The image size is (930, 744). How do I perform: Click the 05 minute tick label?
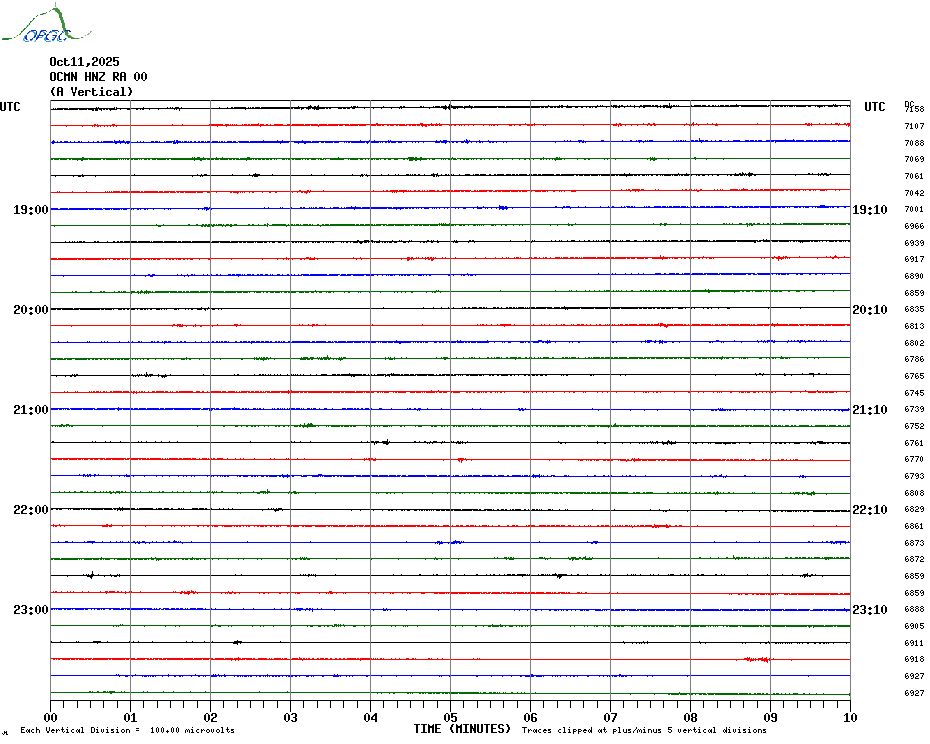pos(450,717)
